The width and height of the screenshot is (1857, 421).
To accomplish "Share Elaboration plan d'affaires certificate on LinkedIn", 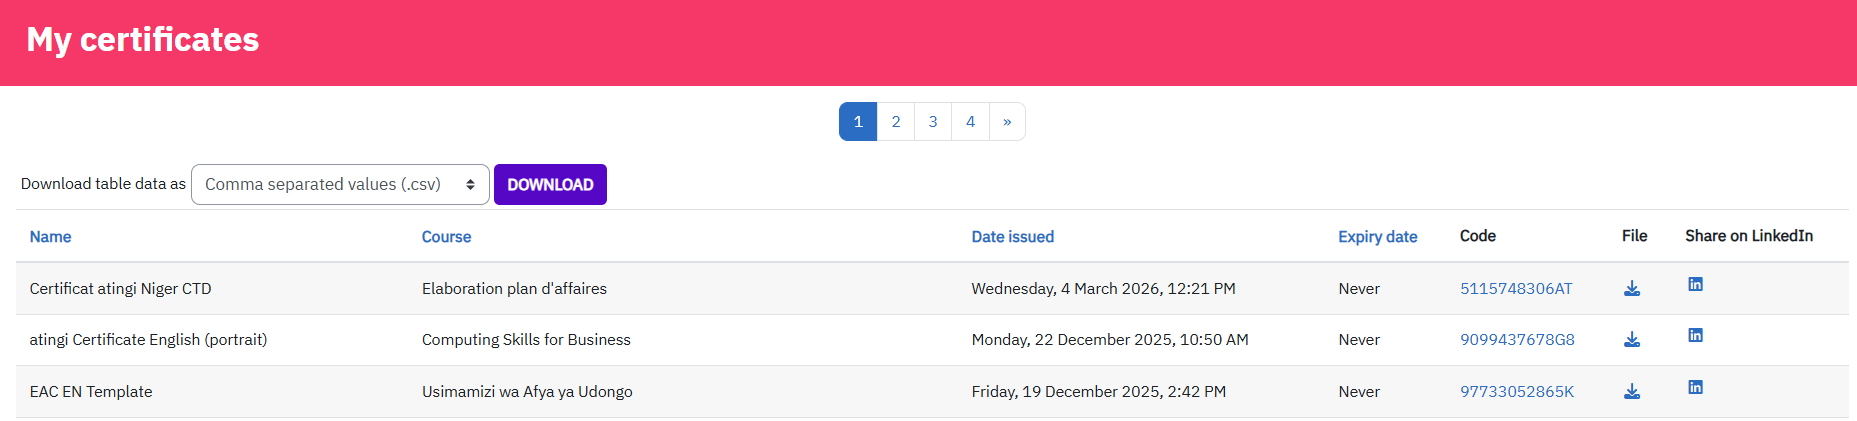I will [1695, 284].
